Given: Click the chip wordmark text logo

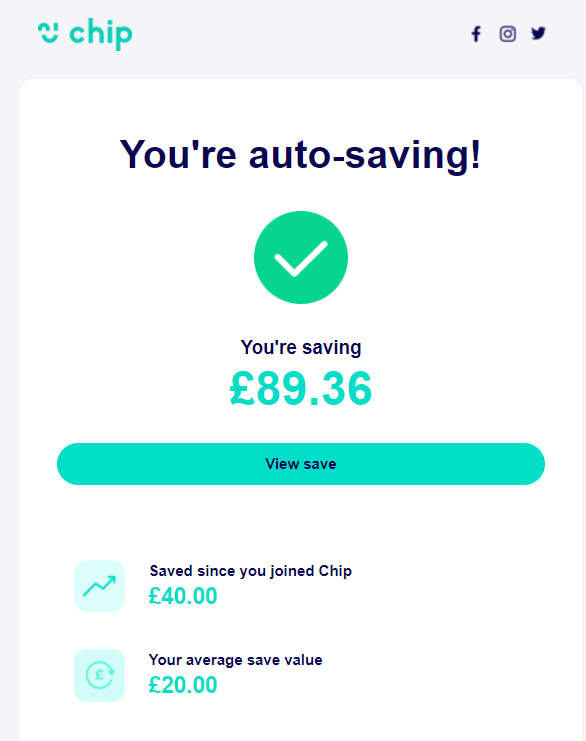Looking at the screenshot, I should 101,34.
